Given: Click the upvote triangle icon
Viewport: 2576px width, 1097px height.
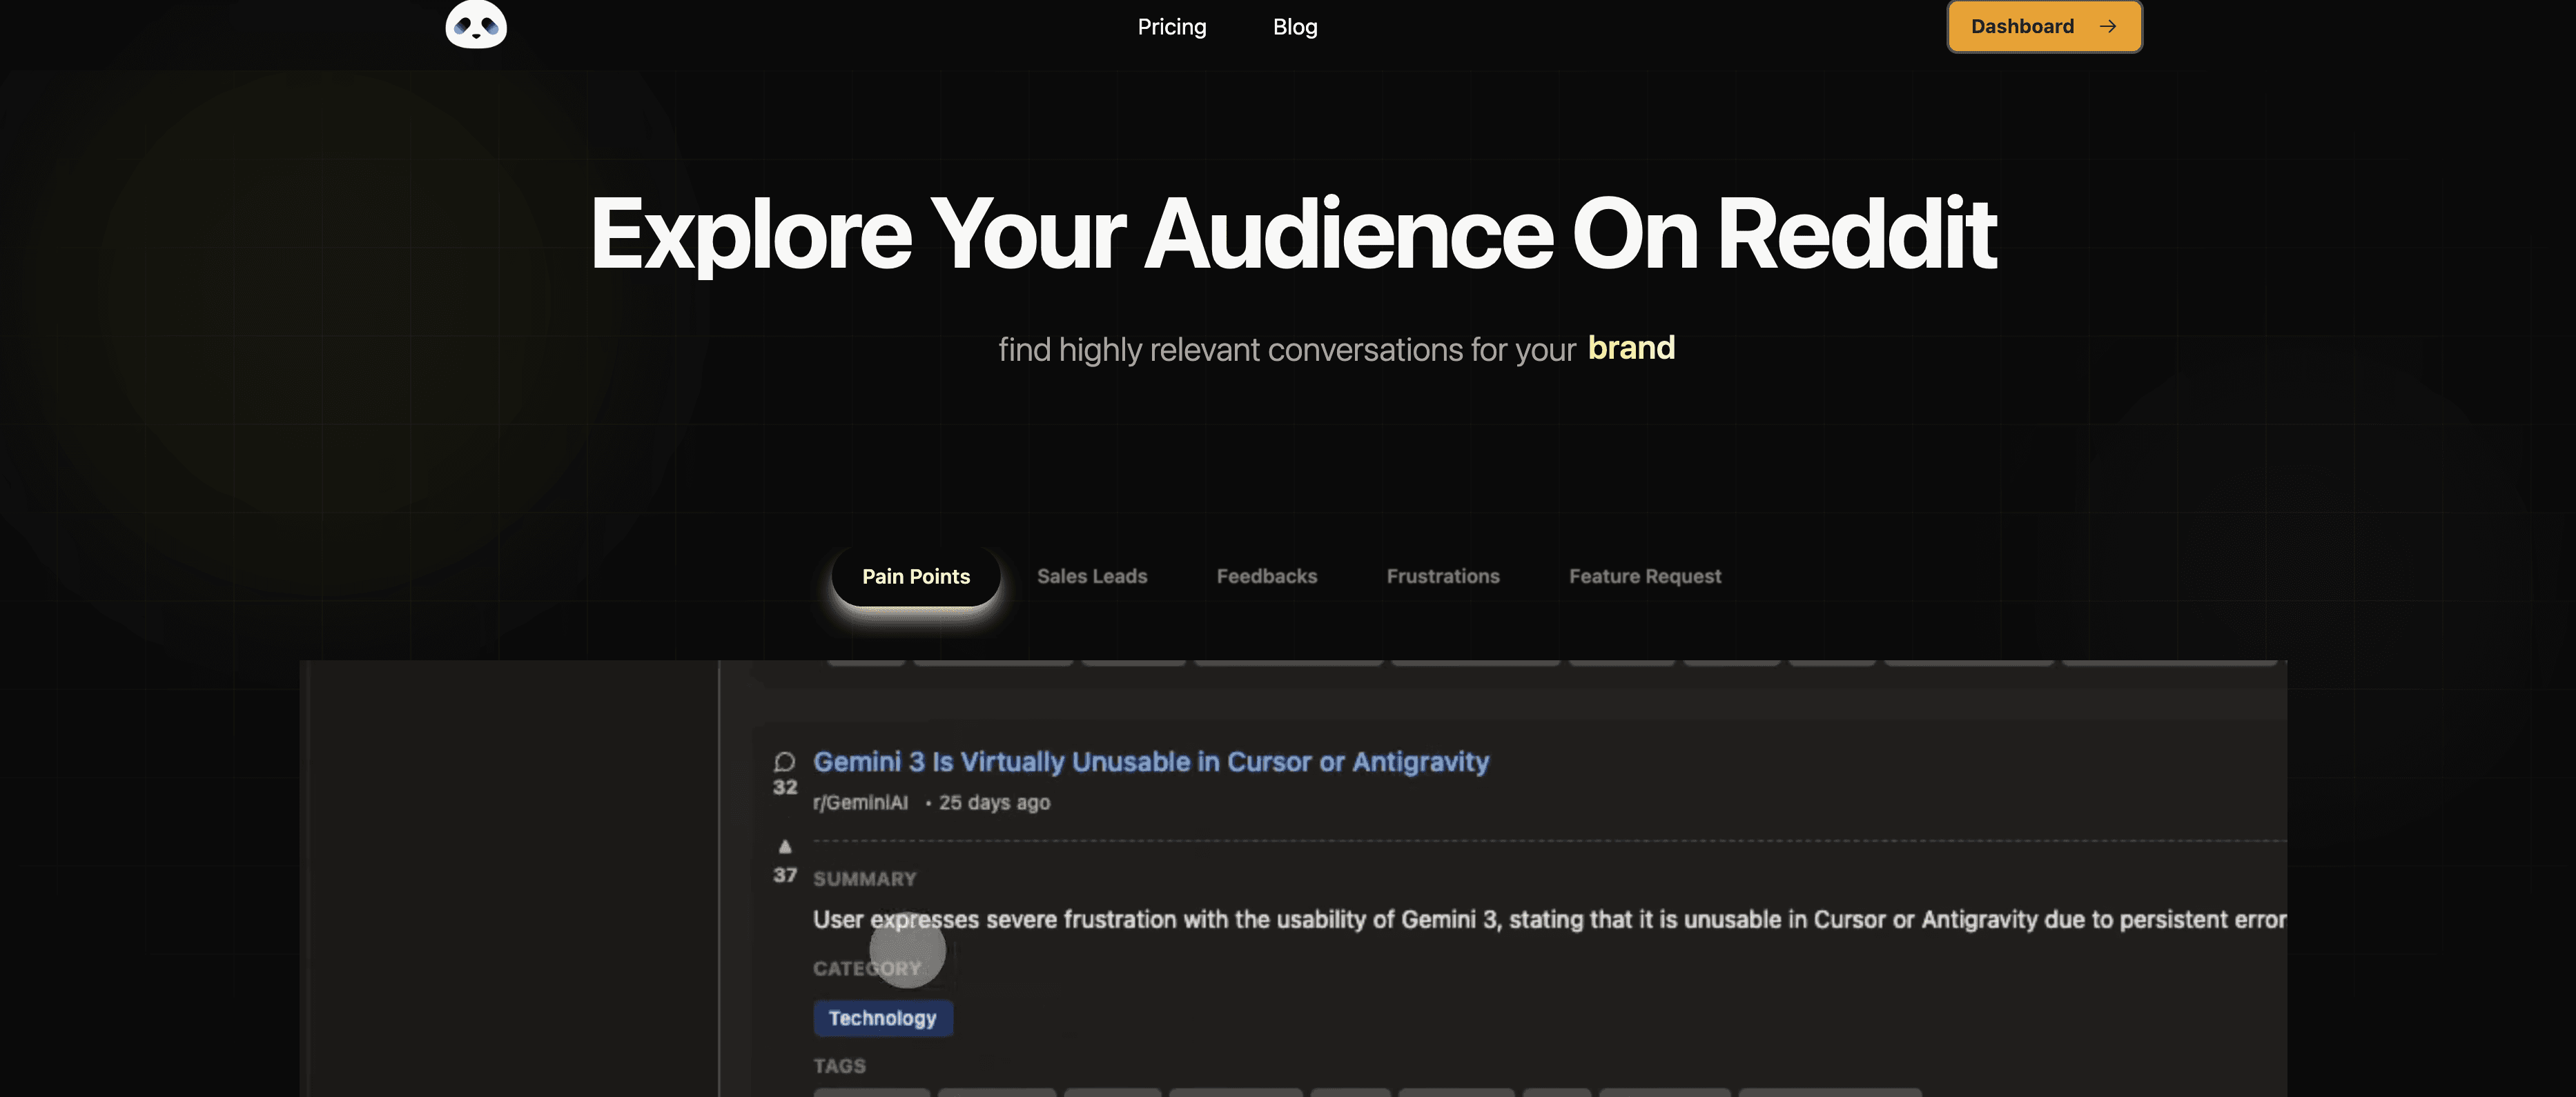Looking at the screenshot, I should tap(785, 847).
